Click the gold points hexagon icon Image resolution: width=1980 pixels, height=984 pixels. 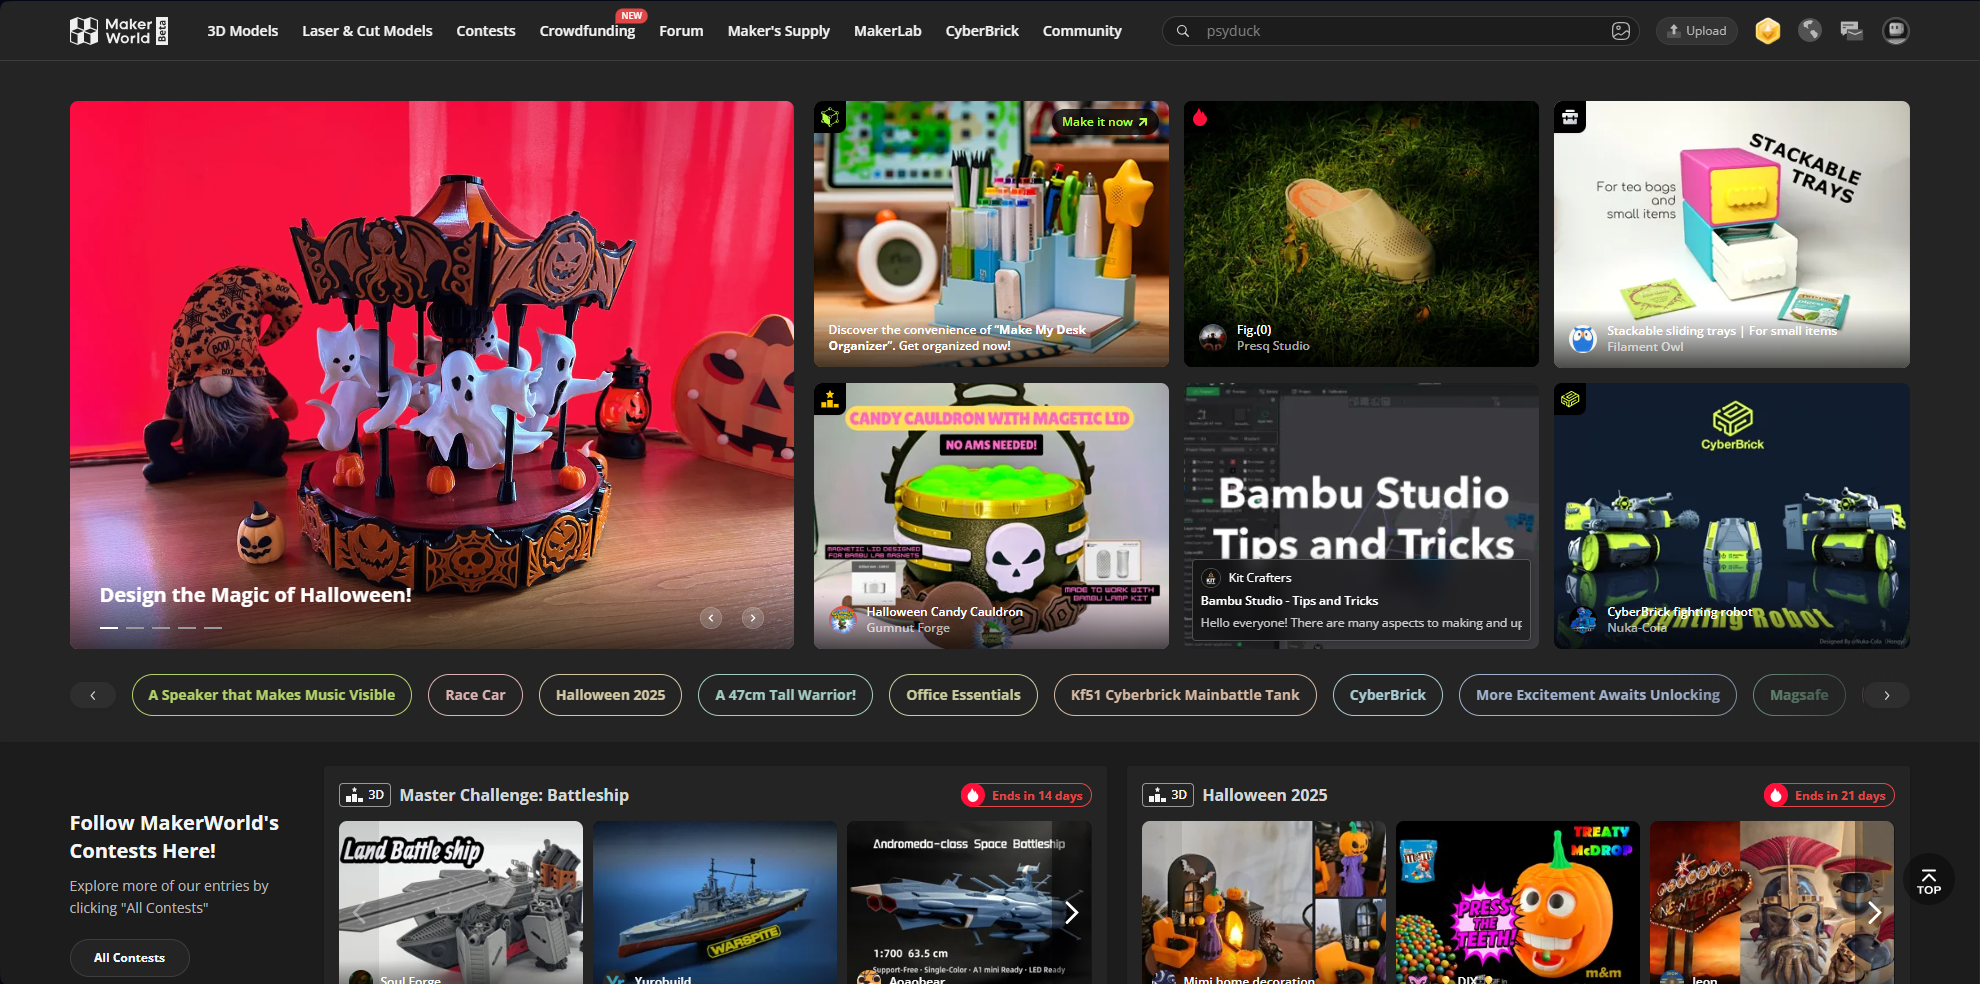point(1767,31)
